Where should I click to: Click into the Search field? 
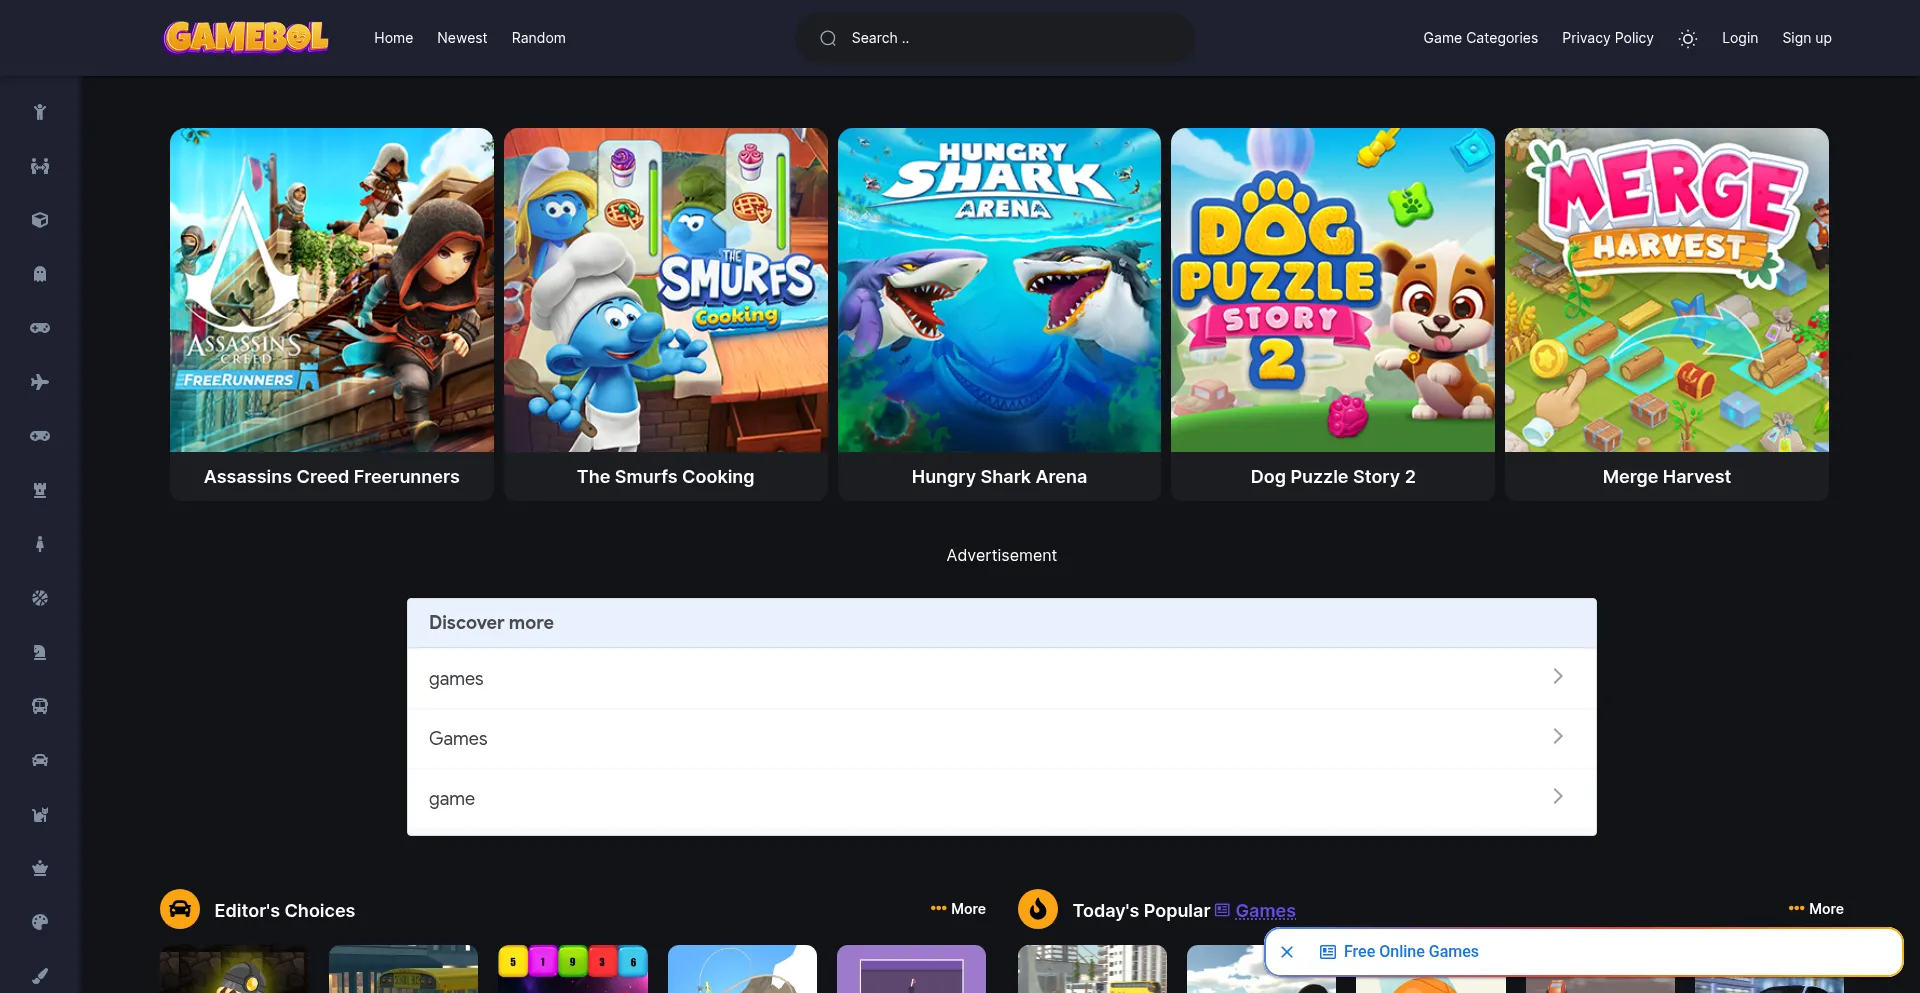(x=995, y=38)
